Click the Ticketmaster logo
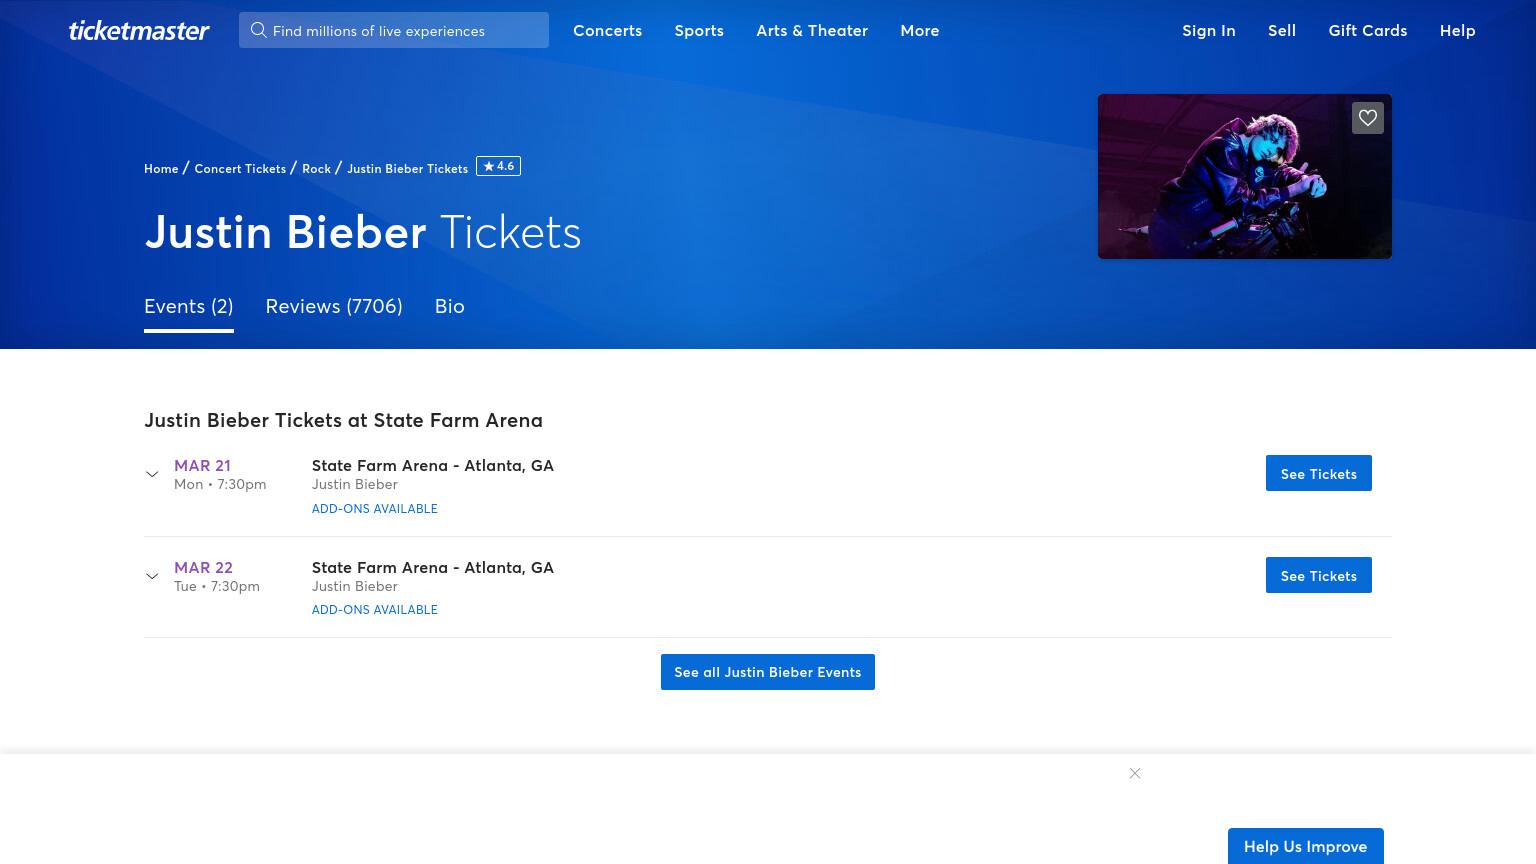This screenshot has height=864, width=1536. [139, 31]
